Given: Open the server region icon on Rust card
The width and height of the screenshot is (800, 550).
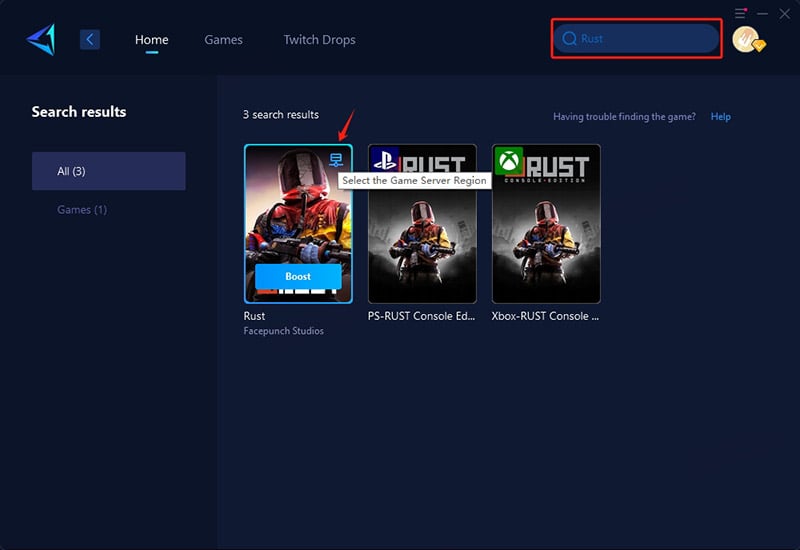Looking at the screenshot, I should [x=336, y=160].
